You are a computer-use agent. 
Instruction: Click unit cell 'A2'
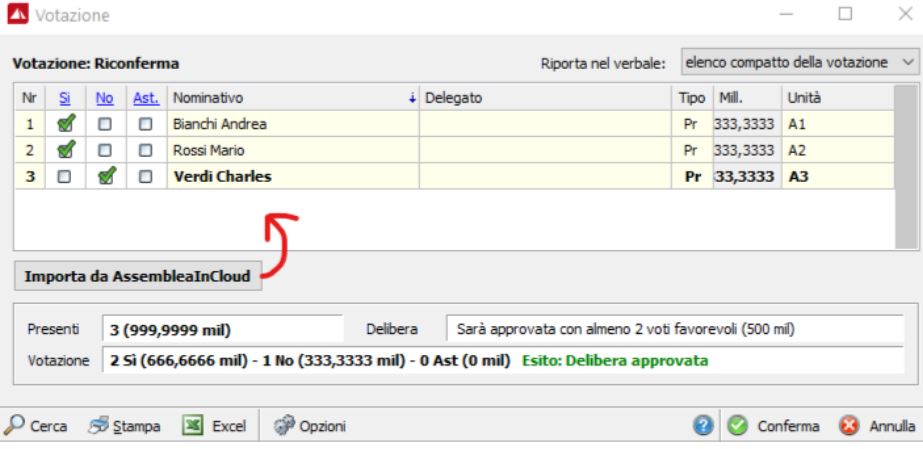pos(838,151)
